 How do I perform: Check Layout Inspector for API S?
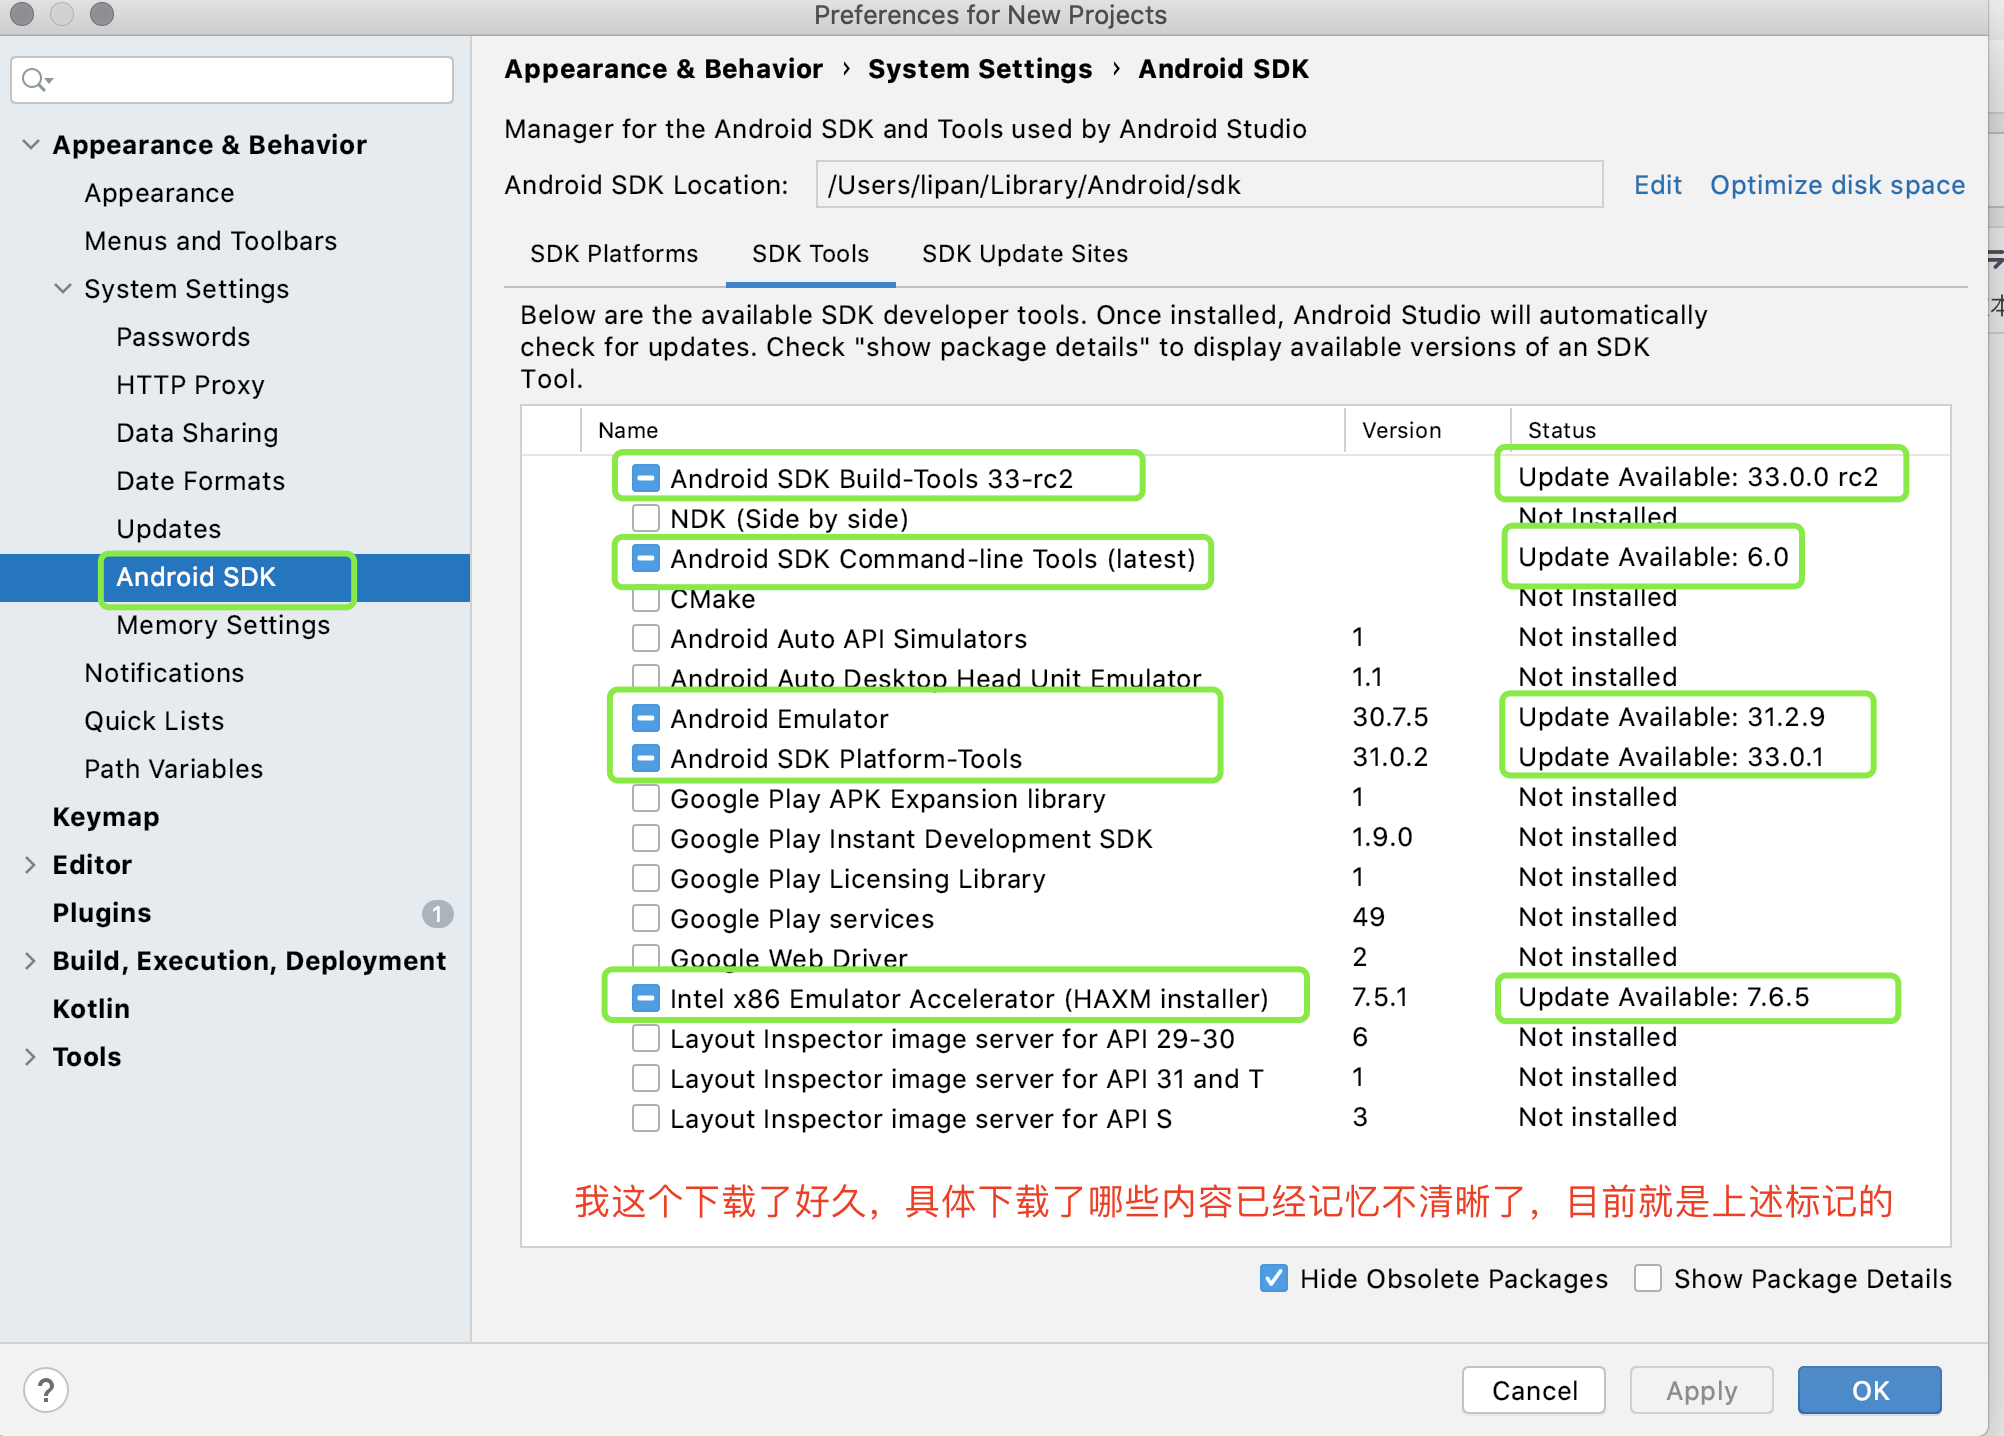[x=646, y=1118]
